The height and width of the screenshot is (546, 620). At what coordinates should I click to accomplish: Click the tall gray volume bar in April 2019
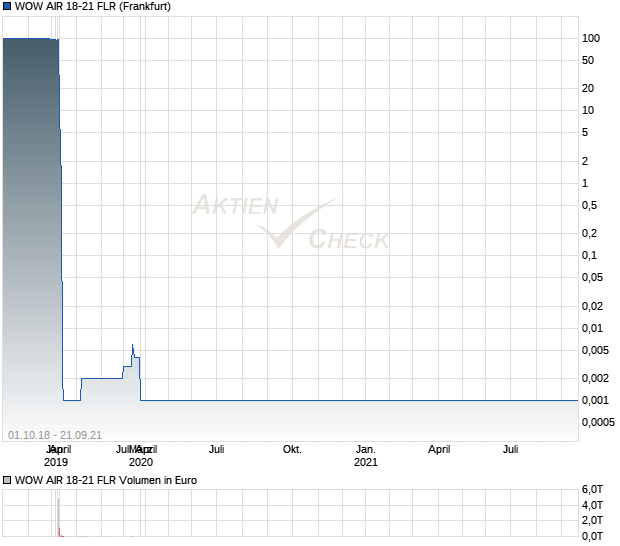(x=59, y=517)
